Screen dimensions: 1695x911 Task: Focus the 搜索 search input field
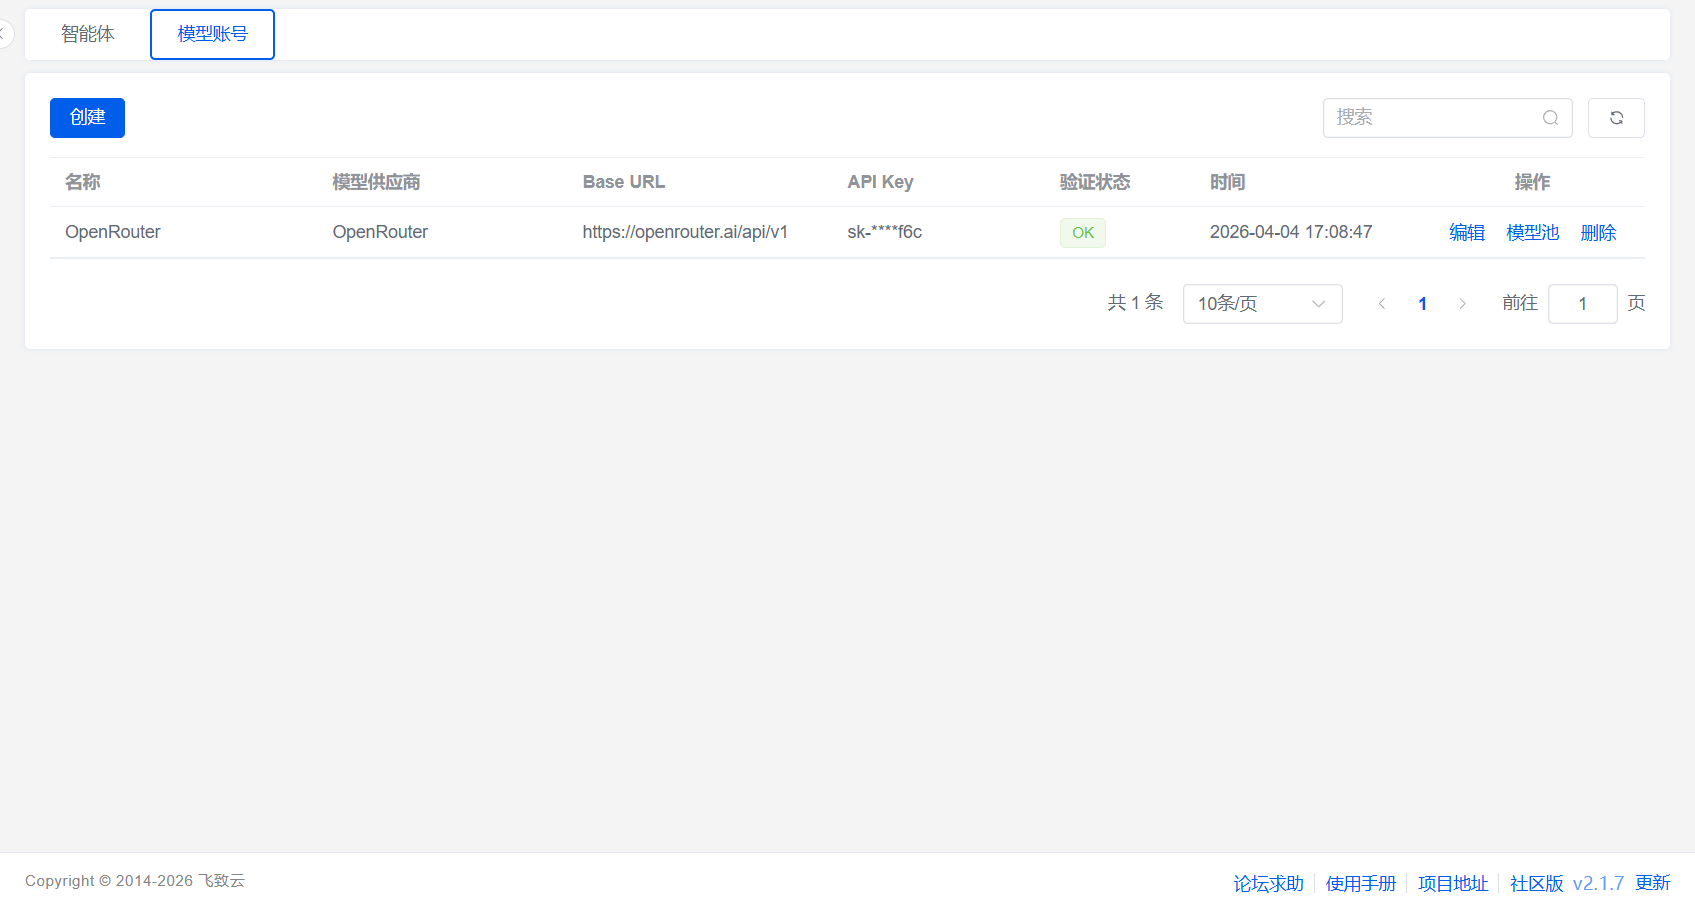(1435, 118)
